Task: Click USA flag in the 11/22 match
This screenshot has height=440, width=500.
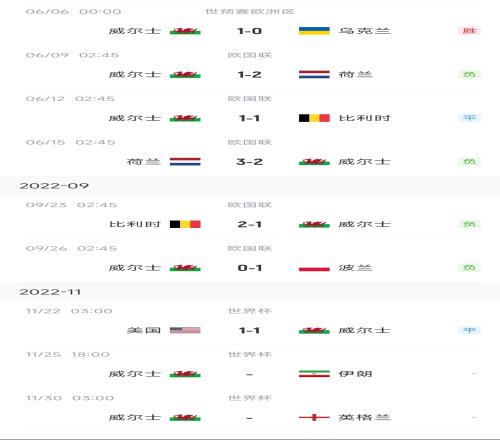Action: point(185,330)
